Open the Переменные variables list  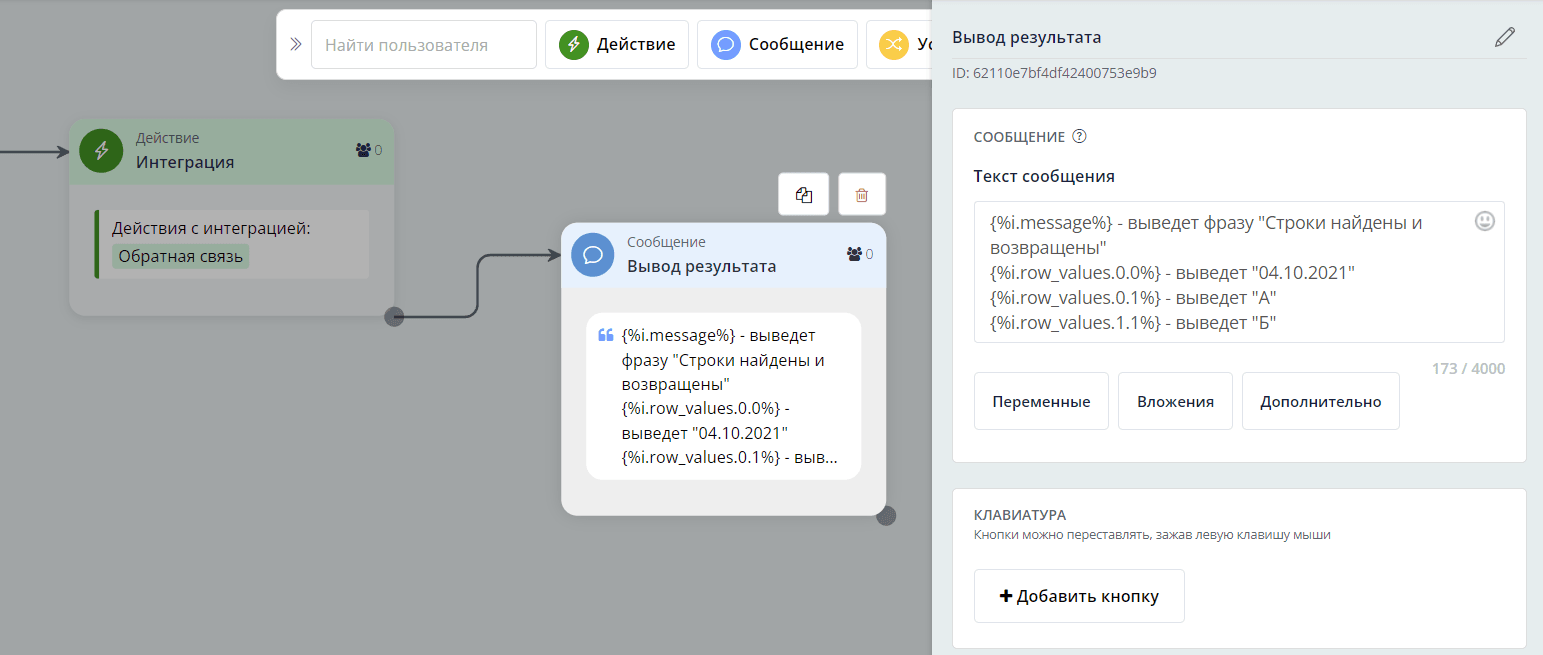click(x=1041, y=401)
